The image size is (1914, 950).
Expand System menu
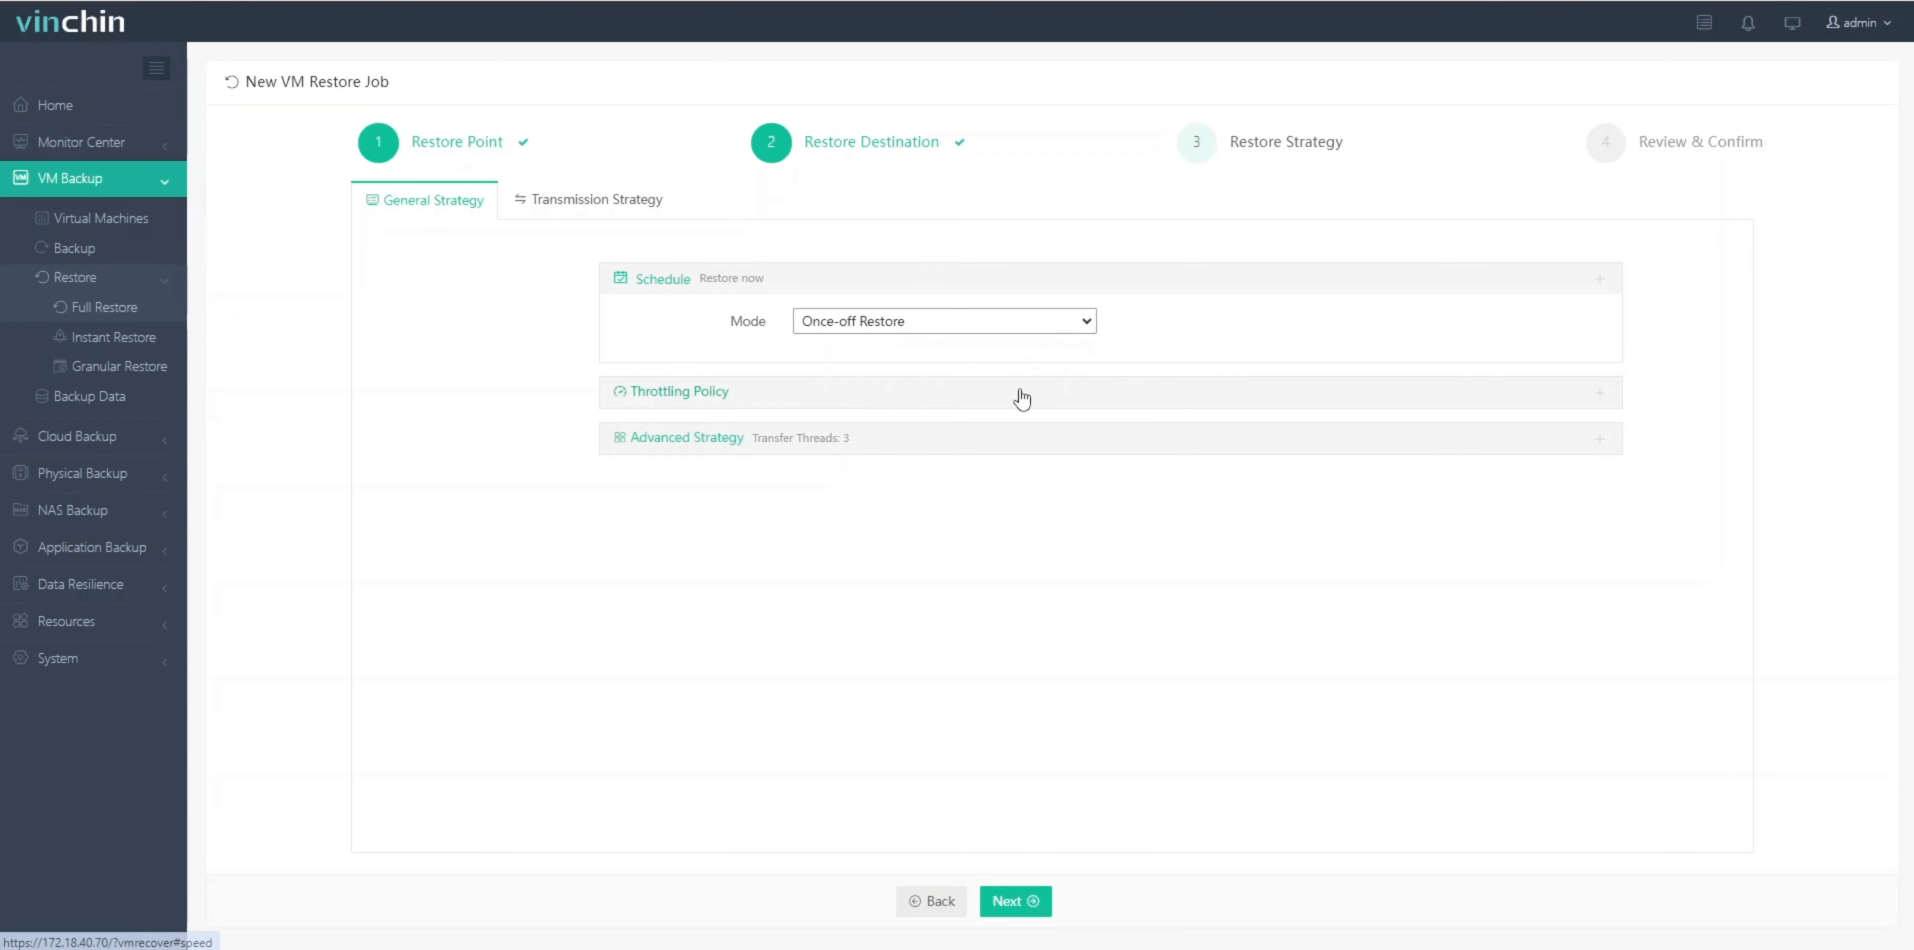click(x=93, y=658)
